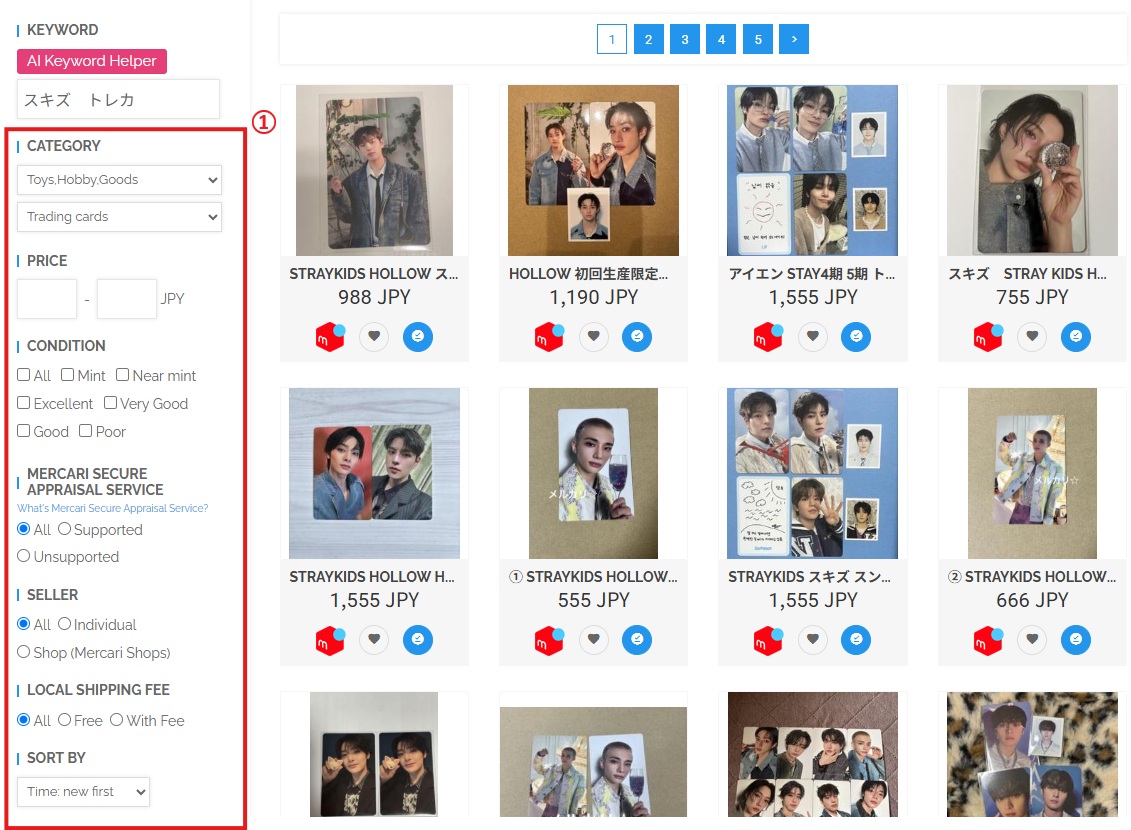Screen dimensions: 1131x830
Task: Jump to page 5 of results
Action: 758,39
